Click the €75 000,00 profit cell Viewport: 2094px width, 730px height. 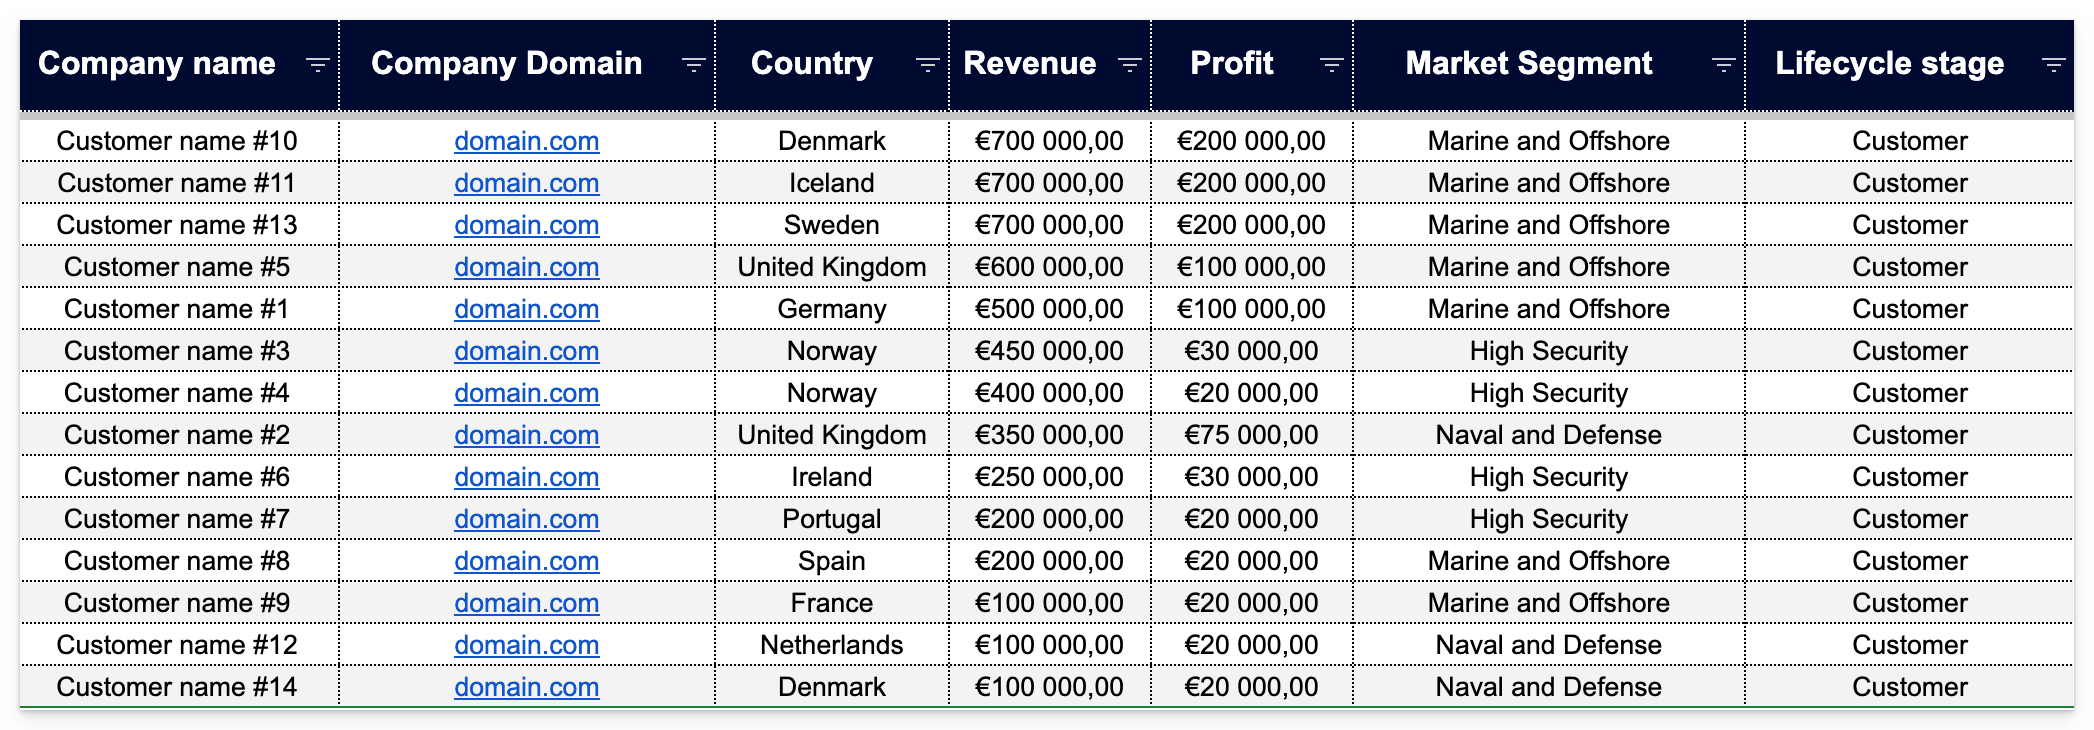click(x=1251, y=435)
